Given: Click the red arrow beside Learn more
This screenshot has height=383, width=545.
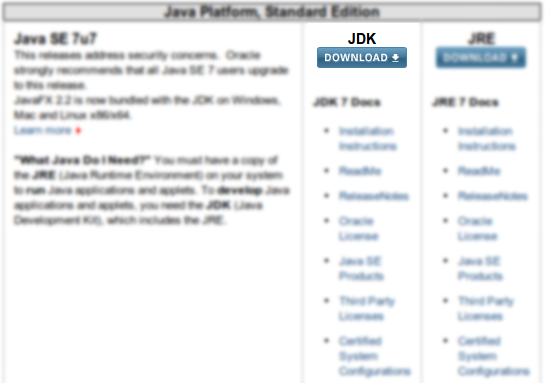Looking at the screenshot, I should coord(79,131).
